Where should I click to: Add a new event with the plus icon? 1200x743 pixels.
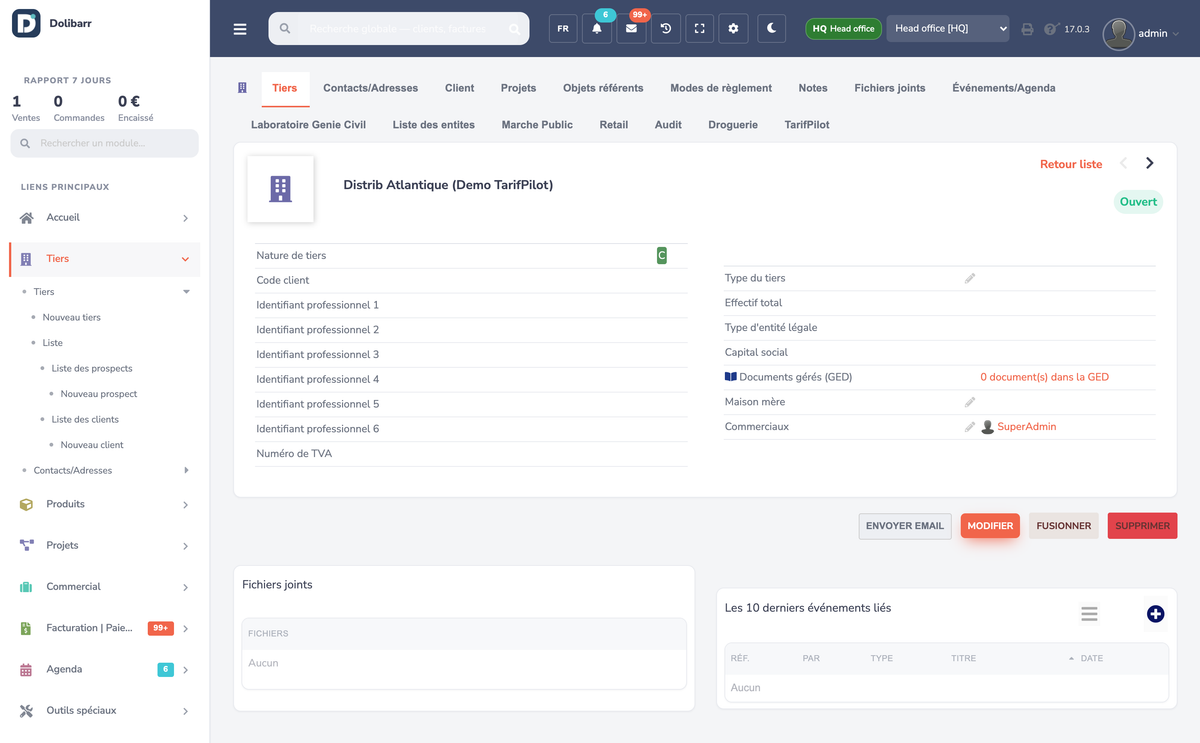pyautogui.click(x=1155, y=614)
